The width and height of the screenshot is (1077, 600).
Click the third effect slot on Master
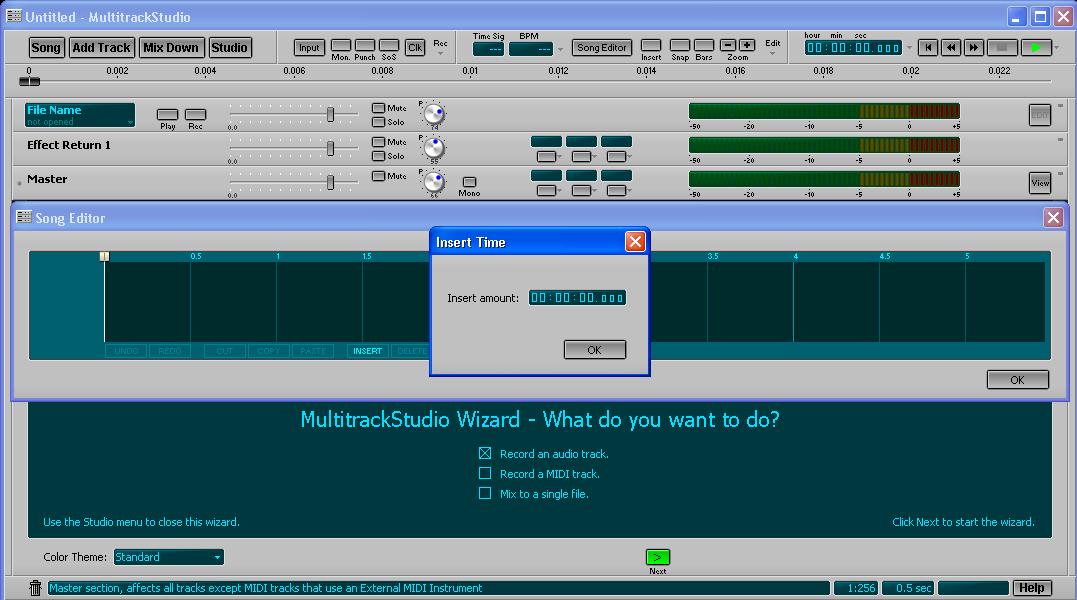pyautogui.click(x=616, y=176)
